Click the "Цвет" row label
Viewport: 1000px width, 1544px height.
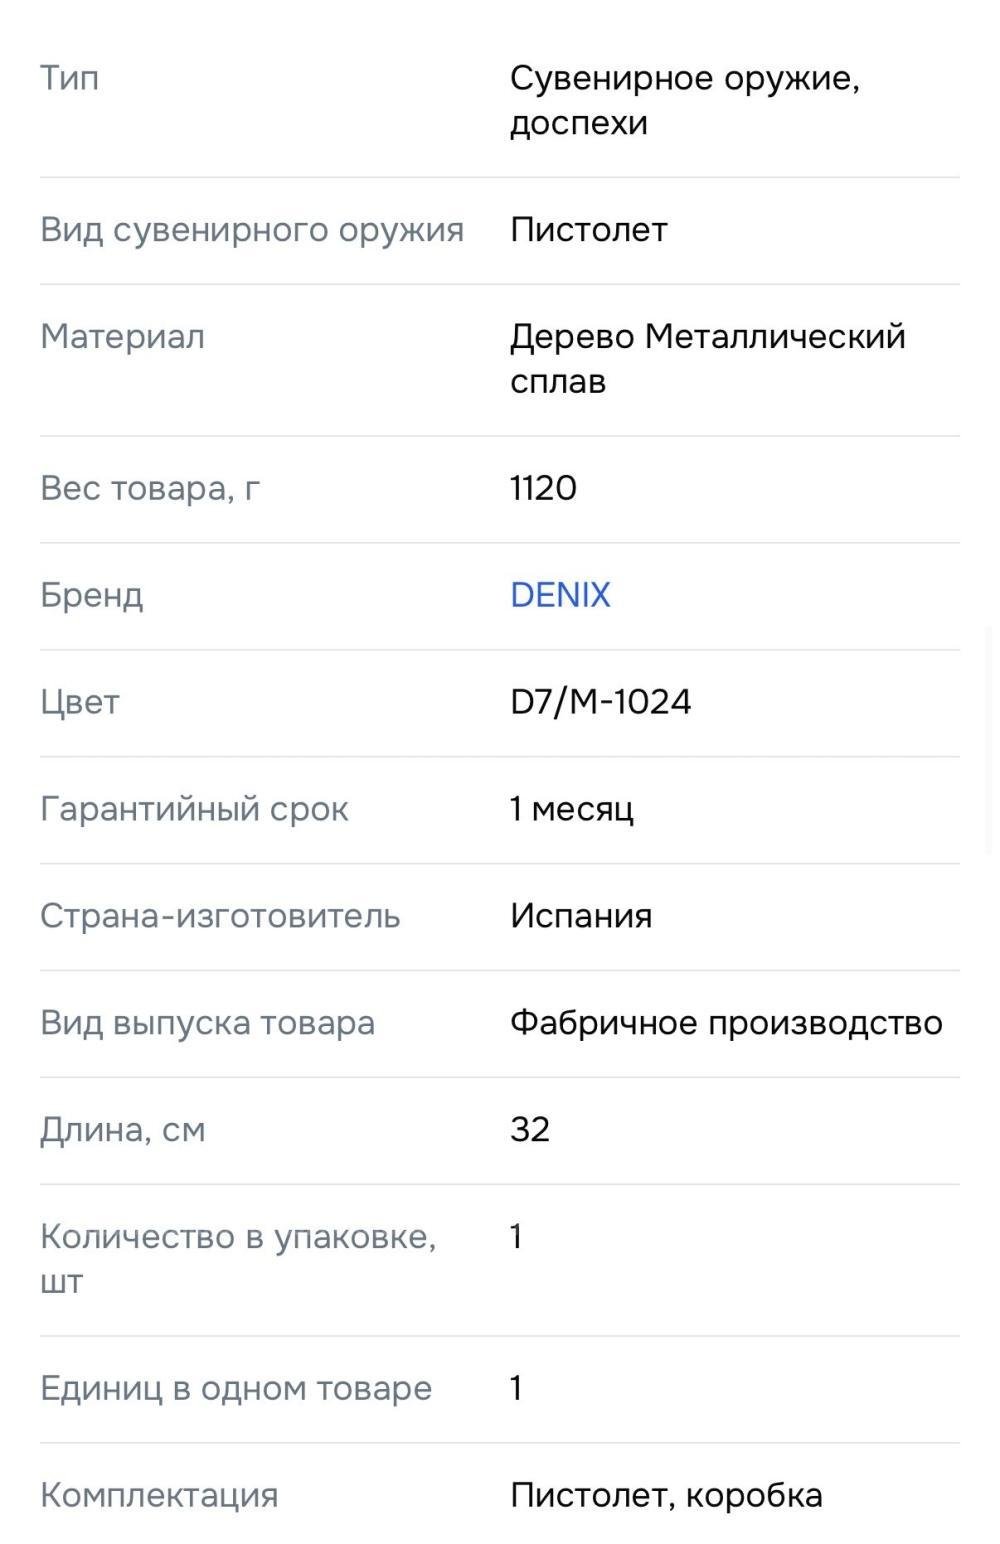coord(80,702)
